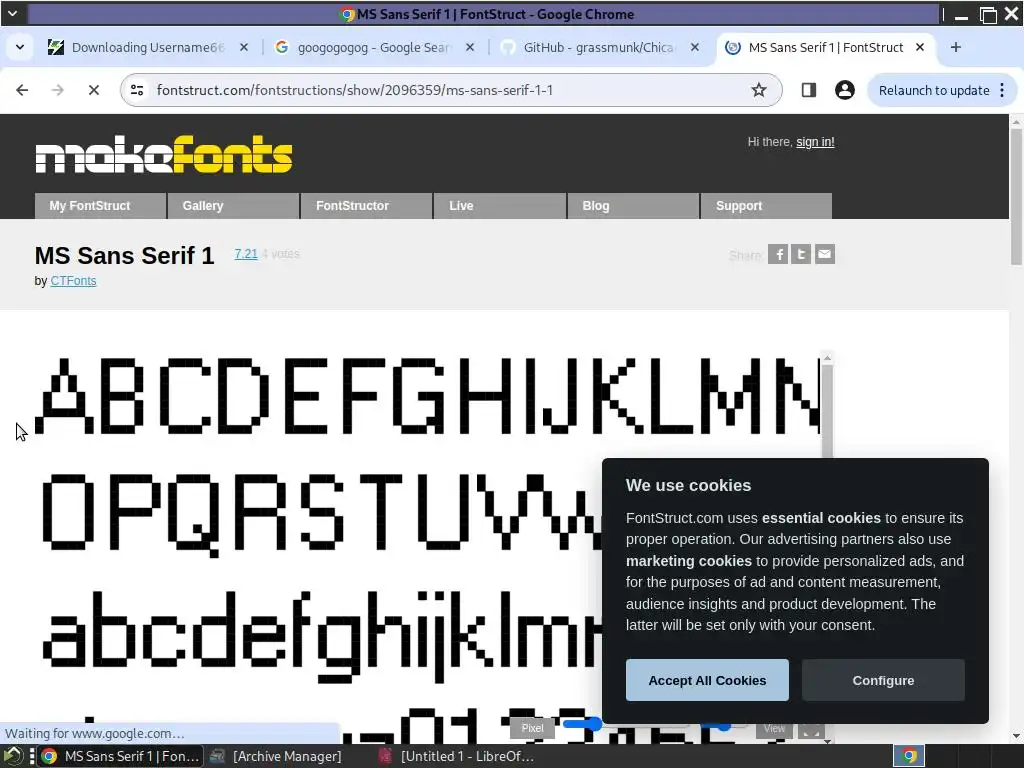Accept All Cookies

[707, 680]
